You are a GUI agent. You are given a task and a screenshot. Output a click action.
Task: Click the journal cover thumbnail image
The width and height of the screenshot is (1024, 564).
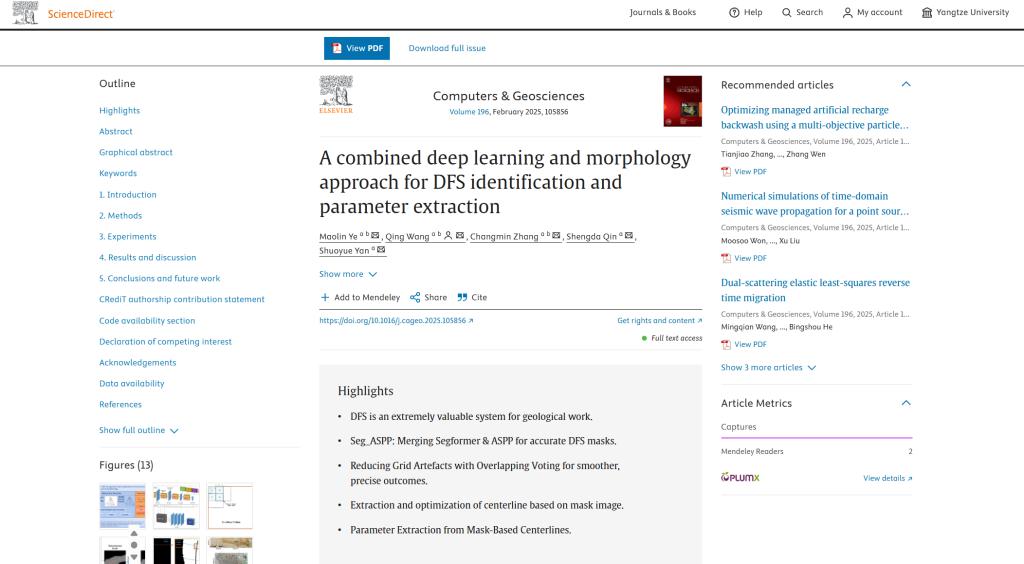(x=682, y=101)
